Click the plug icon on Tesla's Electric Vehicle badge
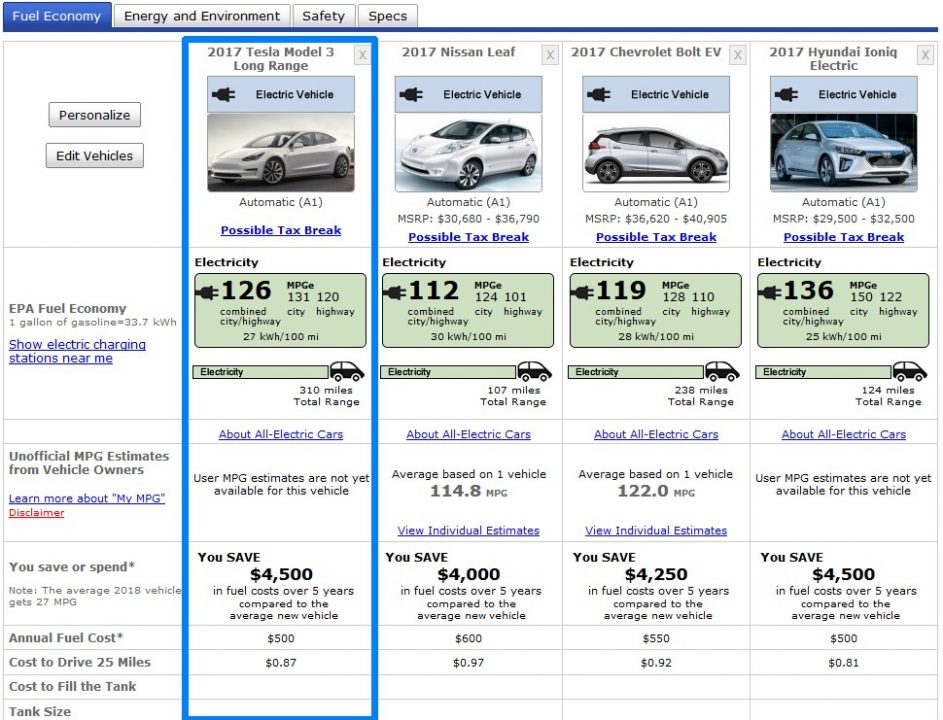The width and height of the screenshot is (943, 720). [224, 94]
